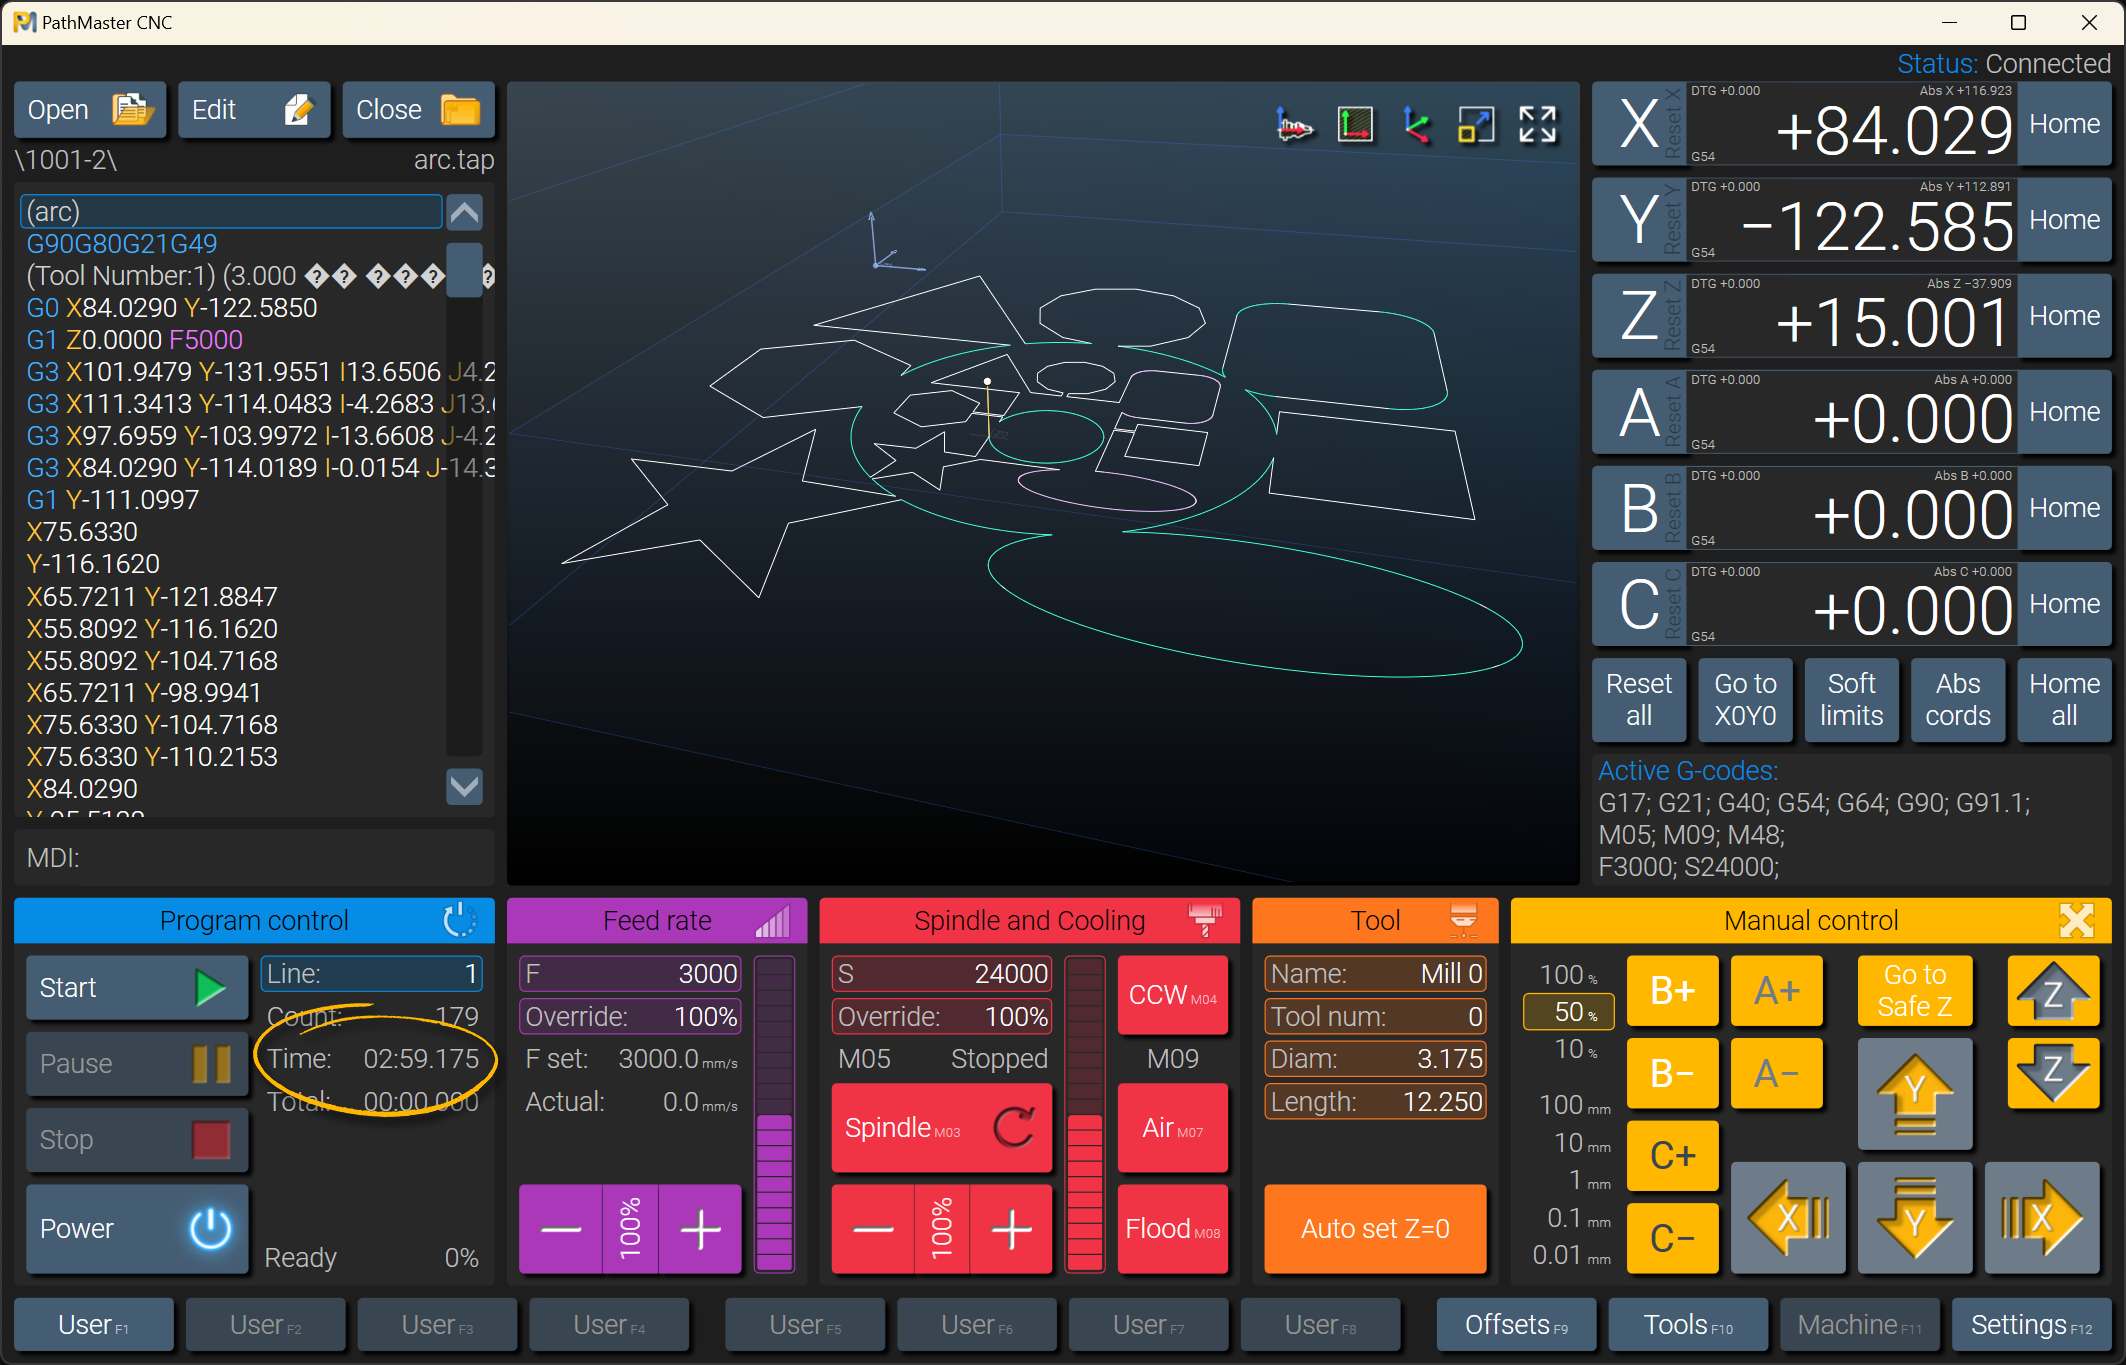The height and width of the screenshot is (1365, 2126).
Task: Select the 10 % jog speed
Action: click(x=1575, y=1050)
